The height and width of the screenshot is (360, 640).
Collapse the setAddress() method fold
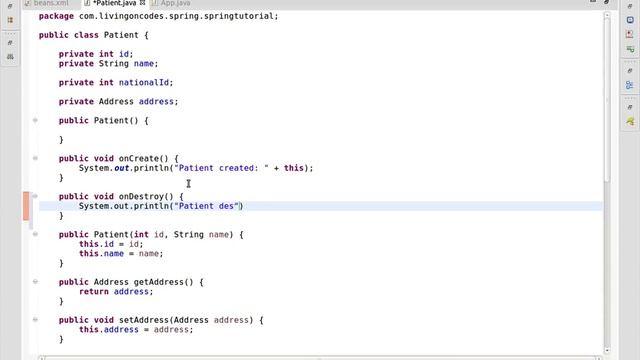[x=35, y=320]
